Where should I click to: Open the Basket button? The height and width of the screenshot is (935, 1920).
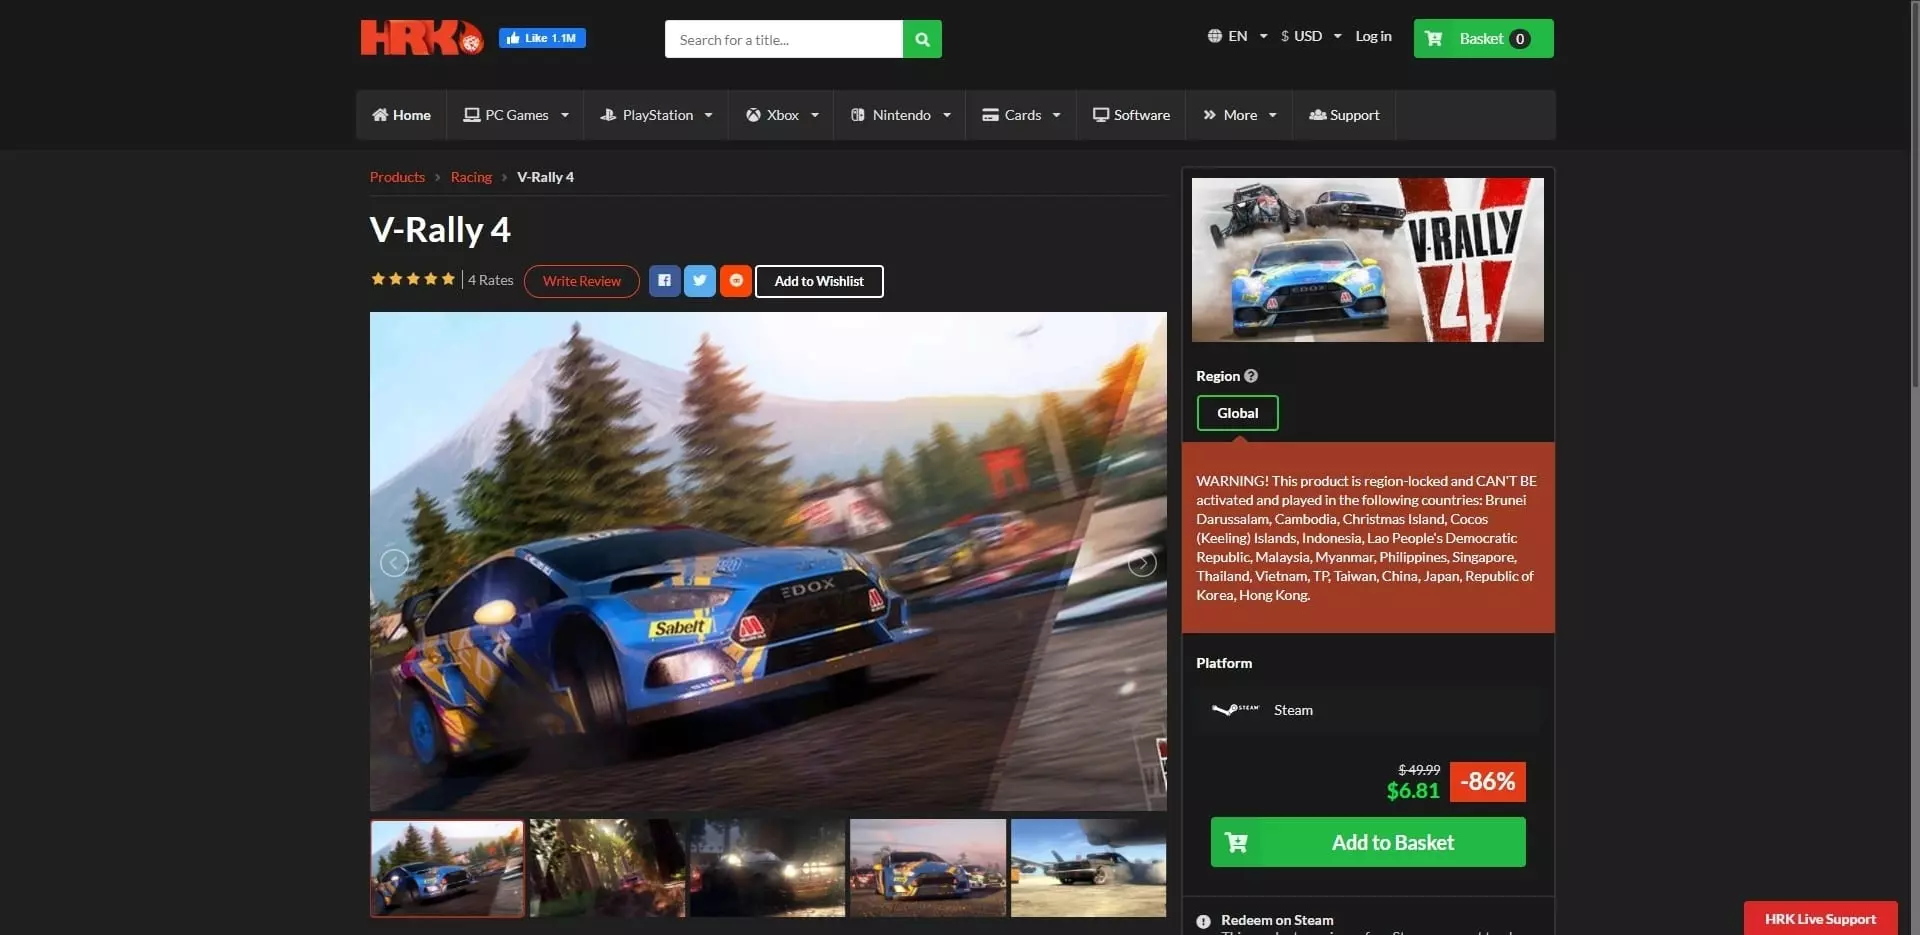pos(1483,39)
